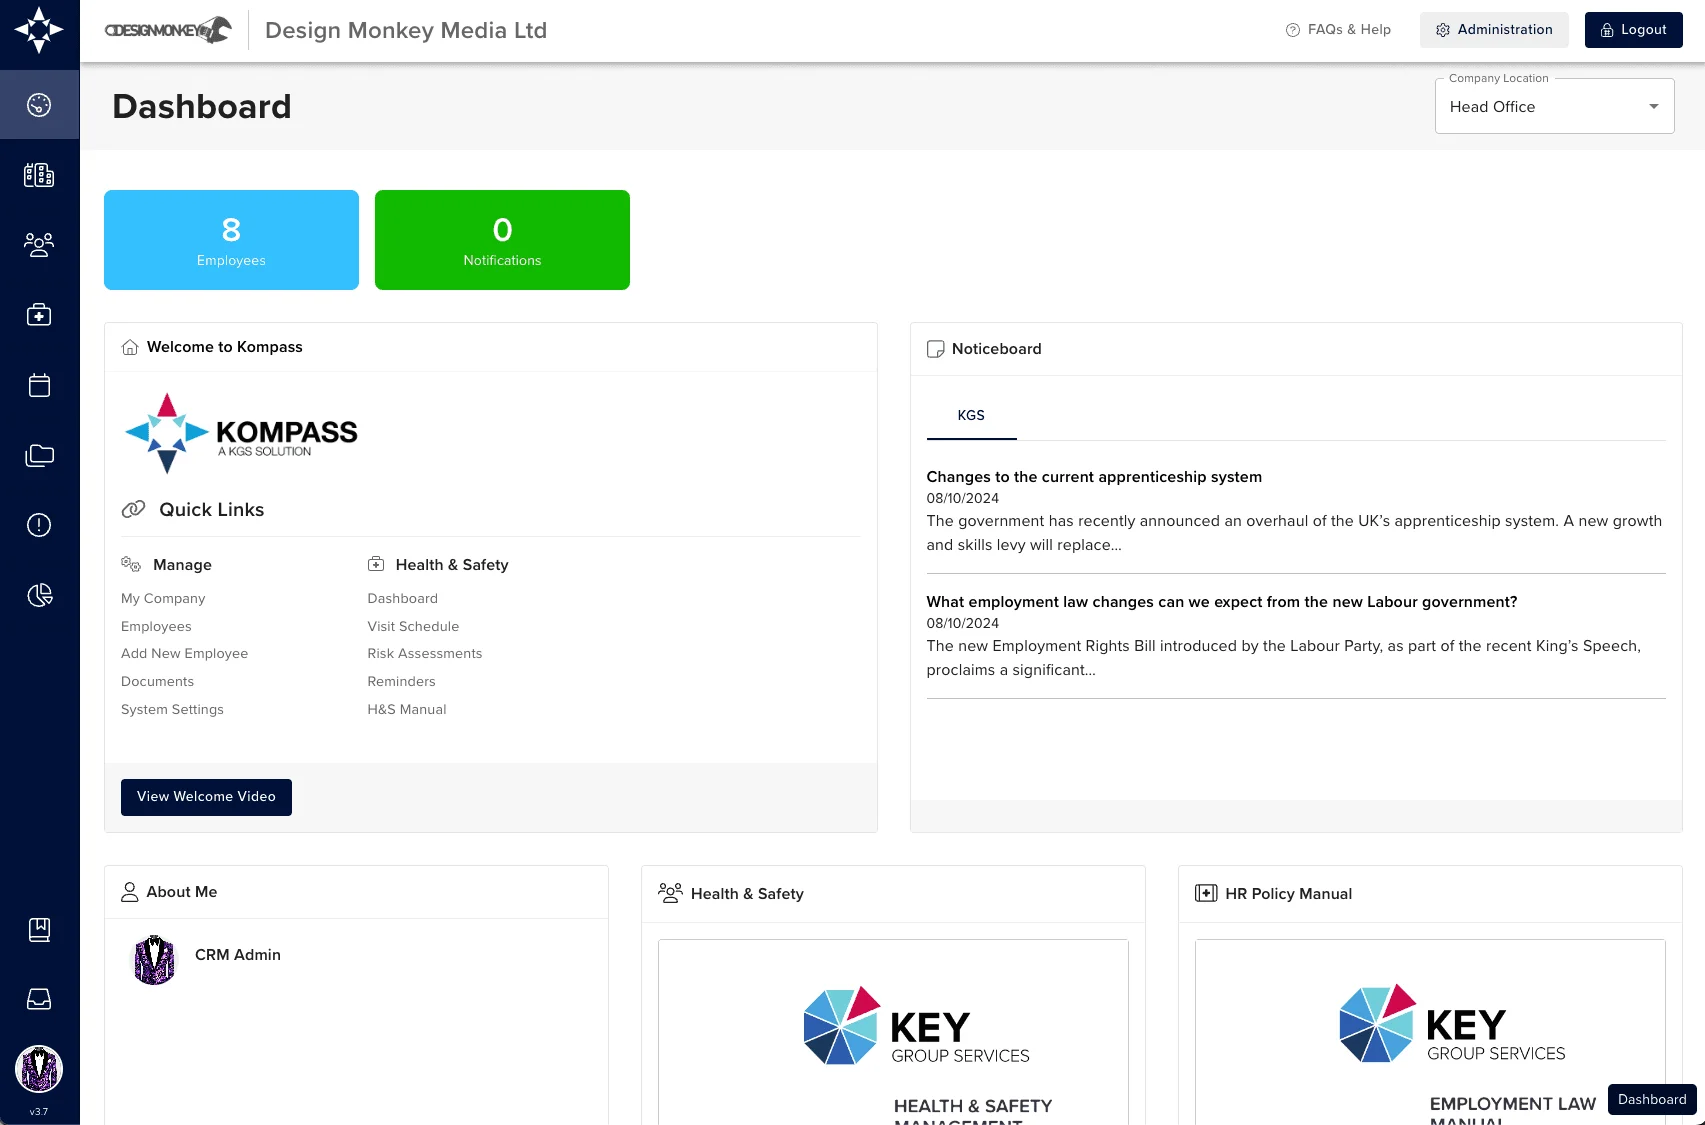Open the reports pie chart sidebar icon
This screenshot has width=1705, height=1125.
39,595
